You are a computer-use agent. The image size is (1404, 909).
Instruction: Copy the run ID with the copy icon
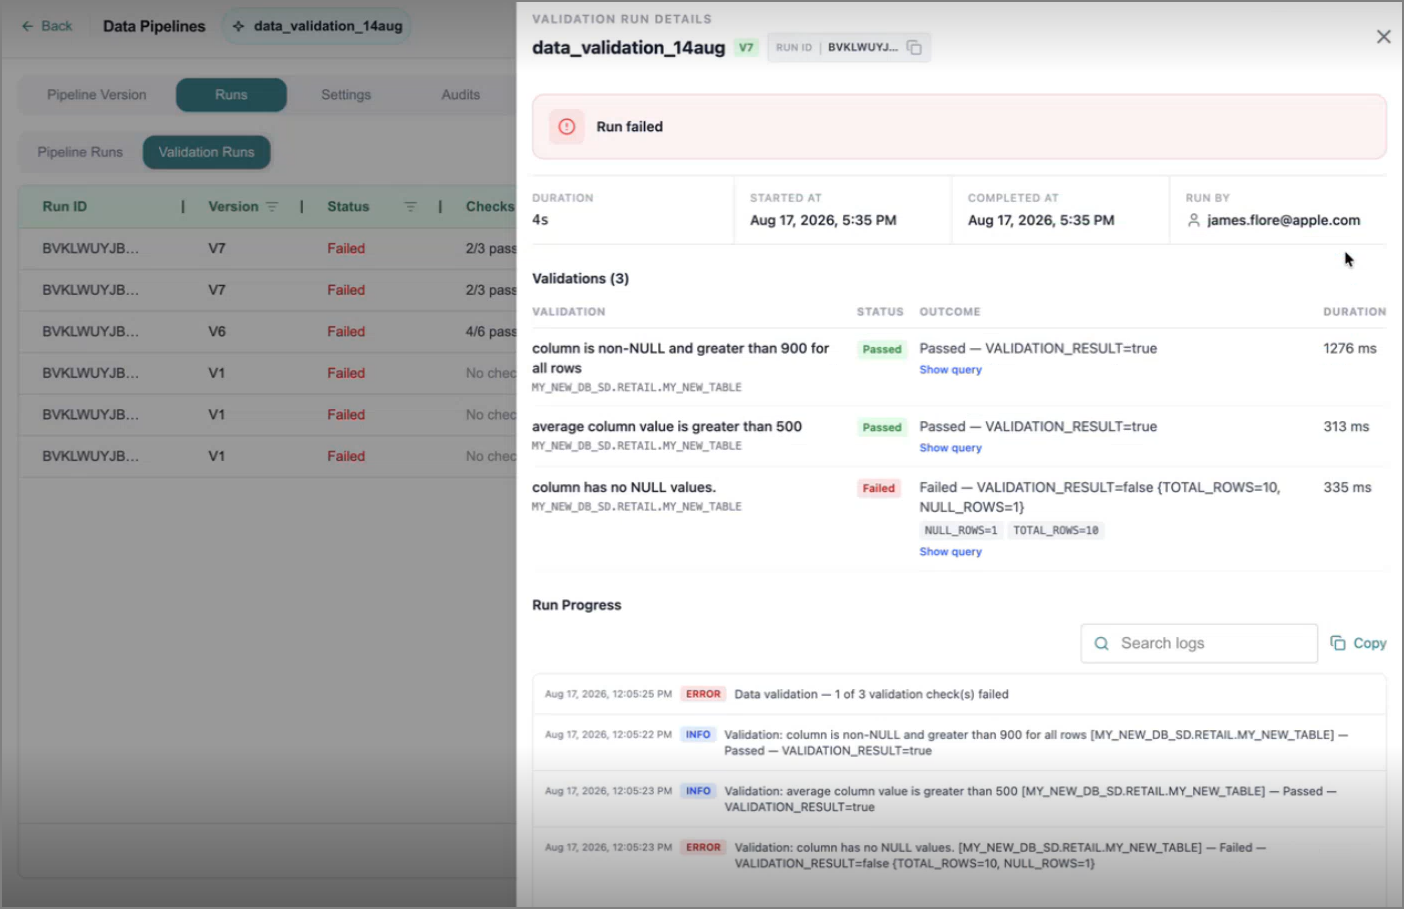tap(914, 47)
